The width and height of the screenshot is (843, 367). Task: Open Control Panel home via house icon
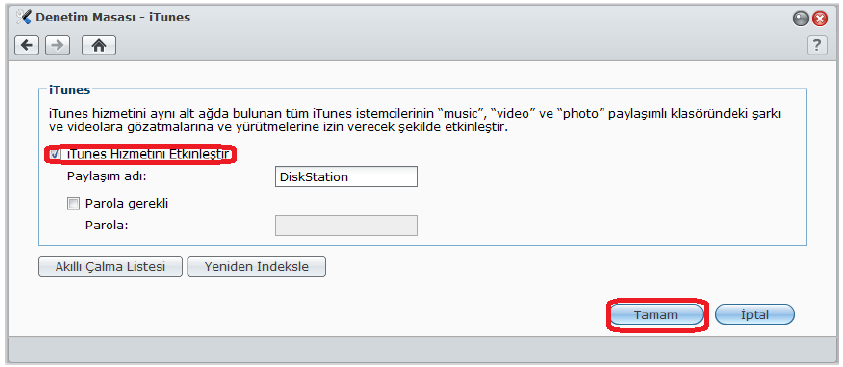point(99,46)
